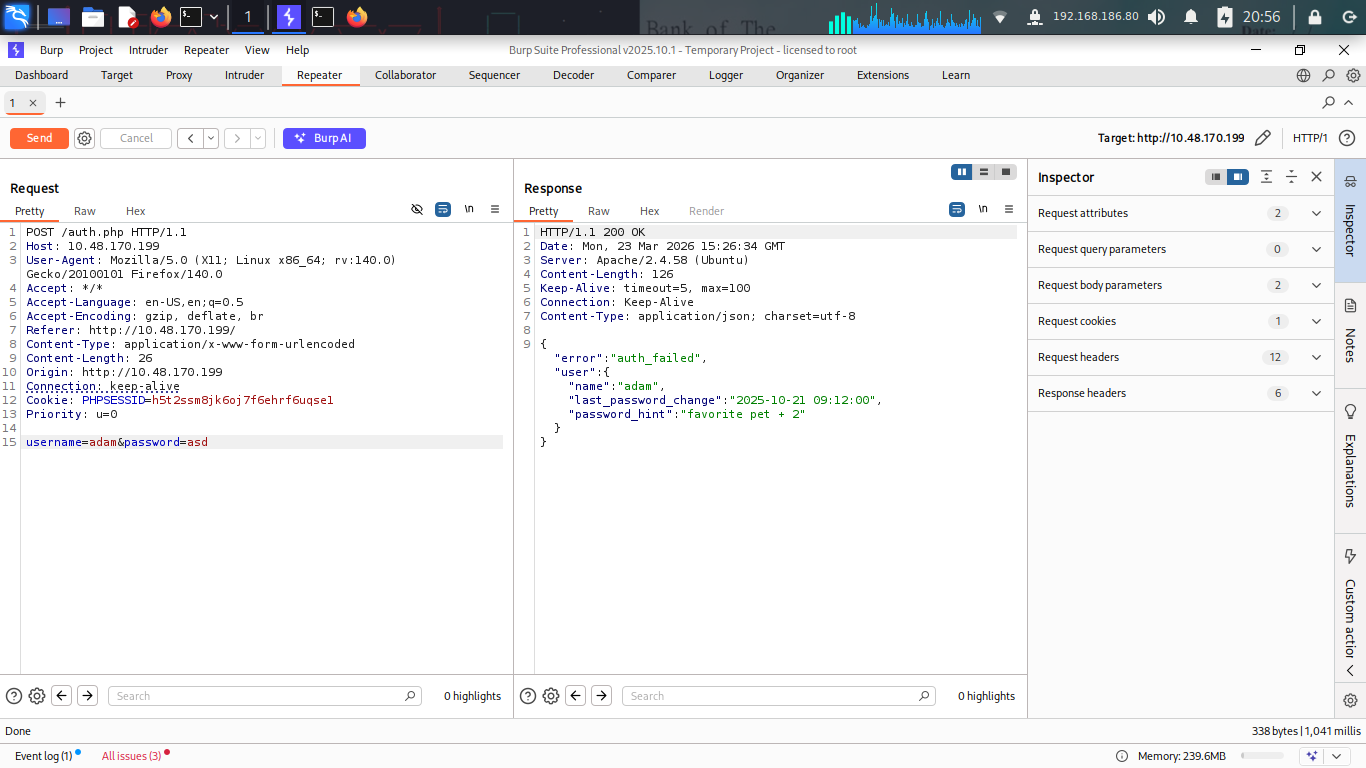Viewport: 1366px width, 768px height.
Task: Open the Hex tab in Response panel
Action: [x=649, y=211]
